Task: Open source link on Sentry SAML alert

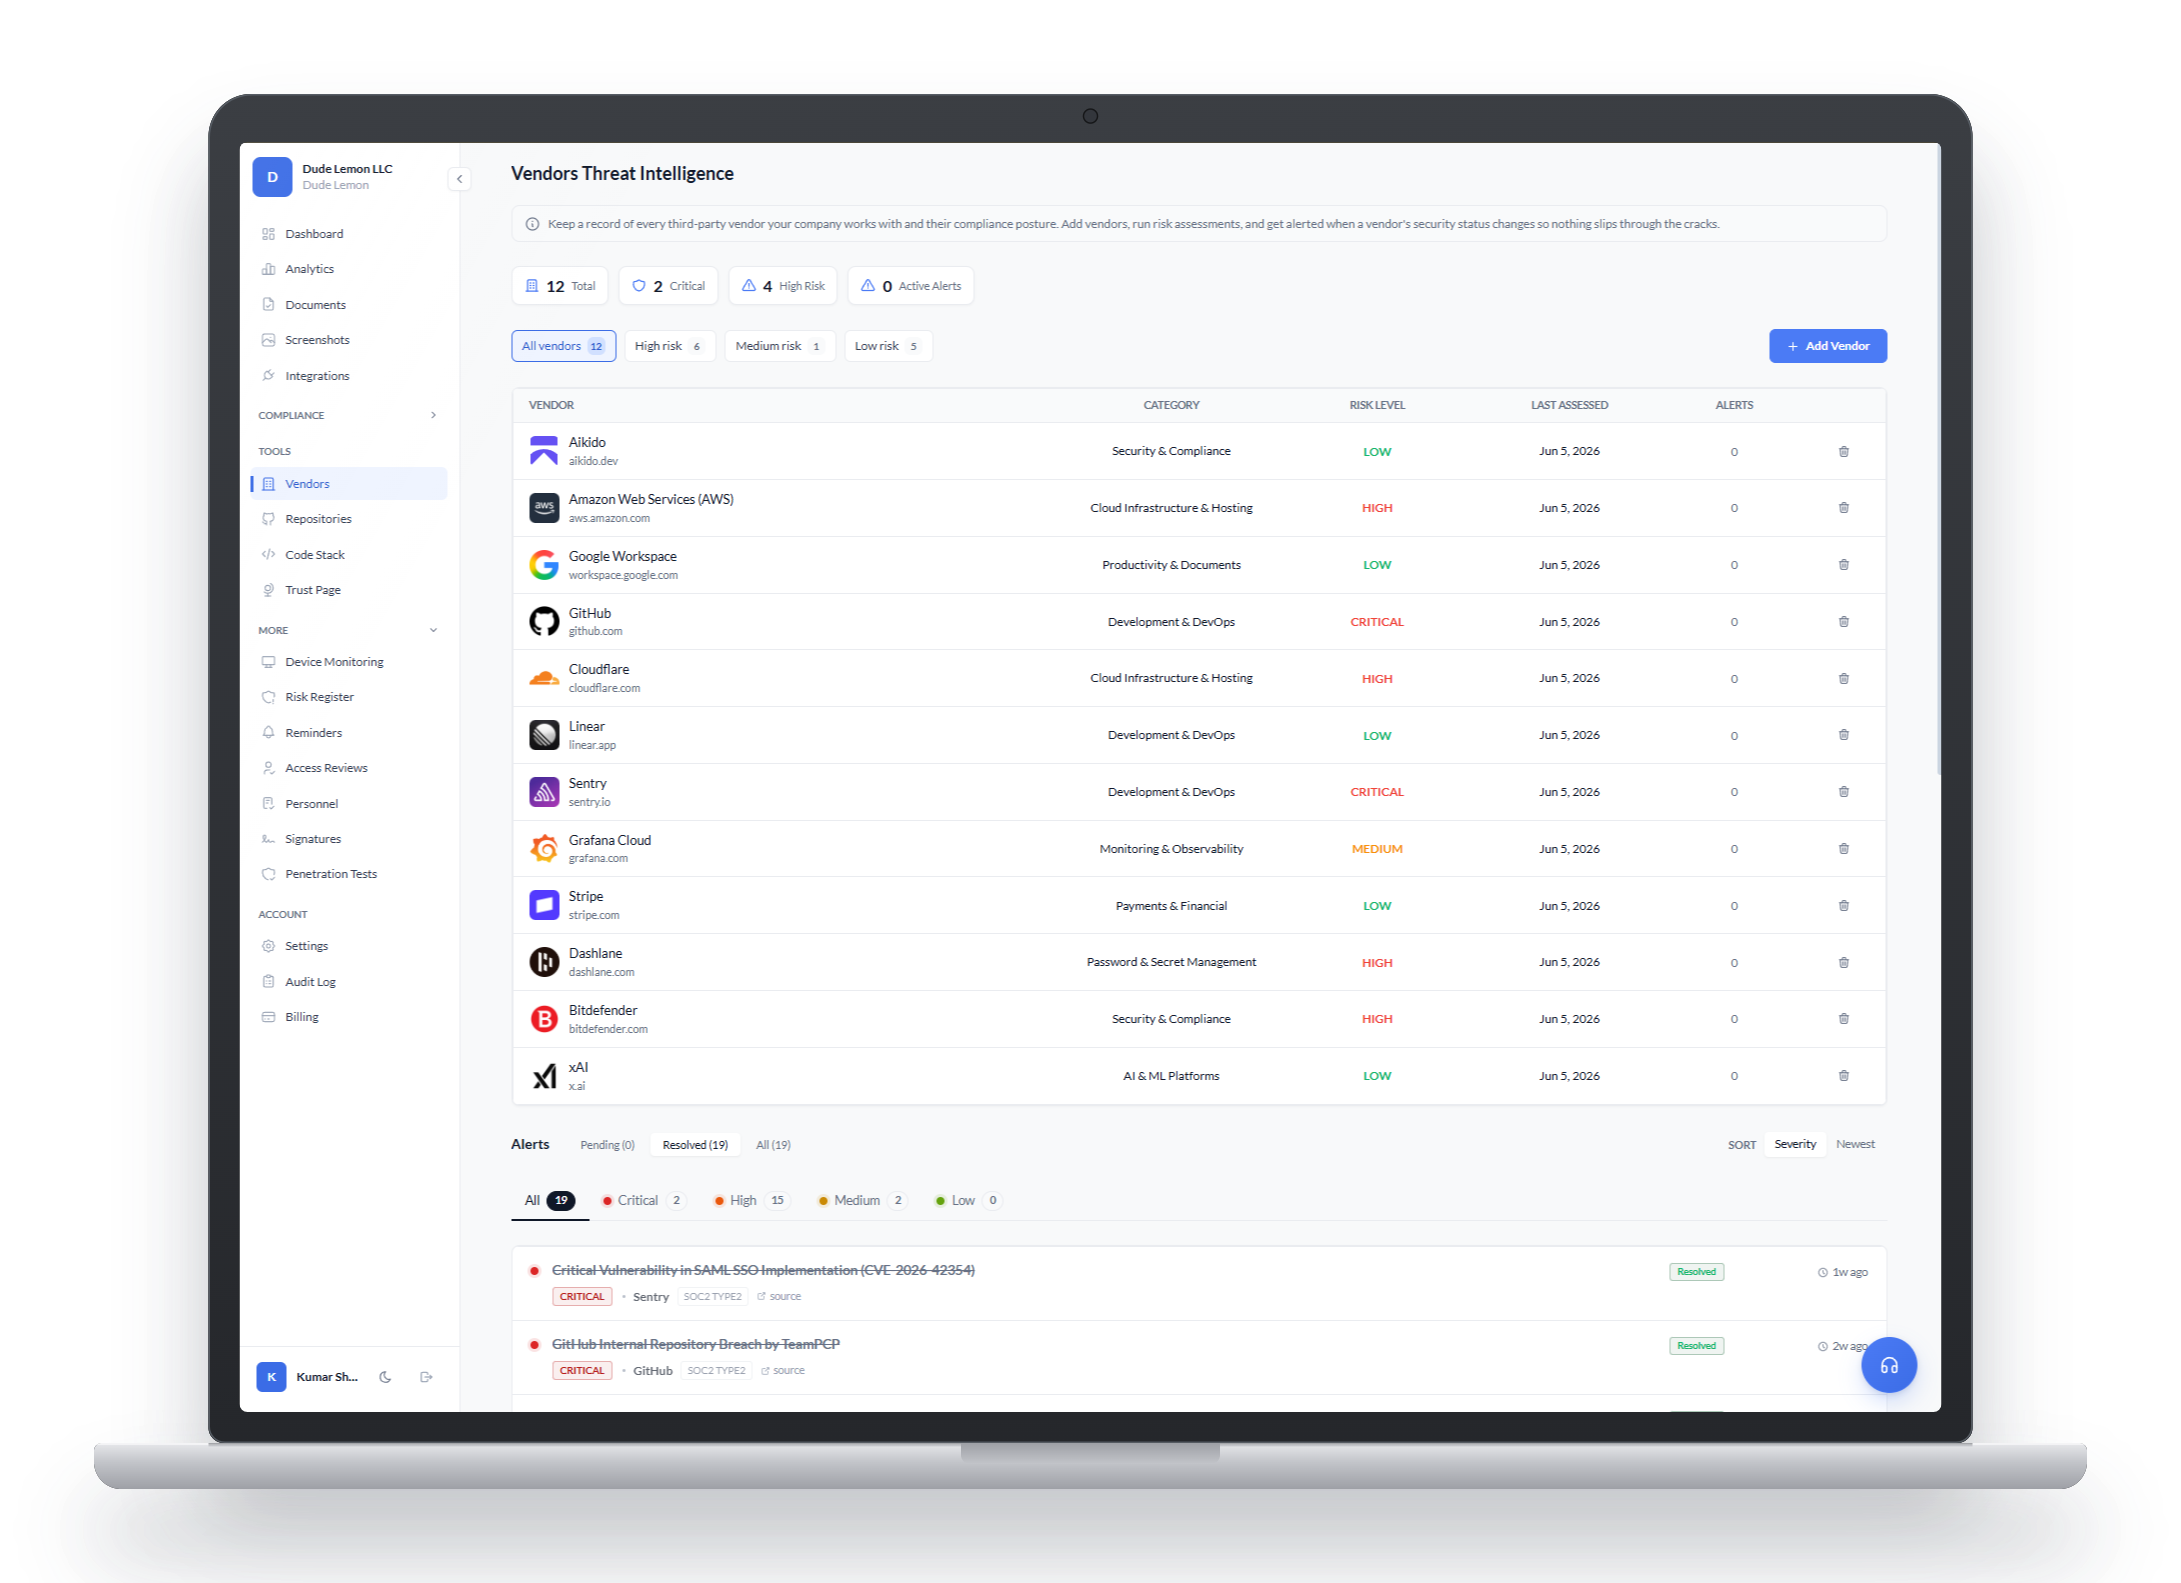Action: click(x=779, y=1296)
